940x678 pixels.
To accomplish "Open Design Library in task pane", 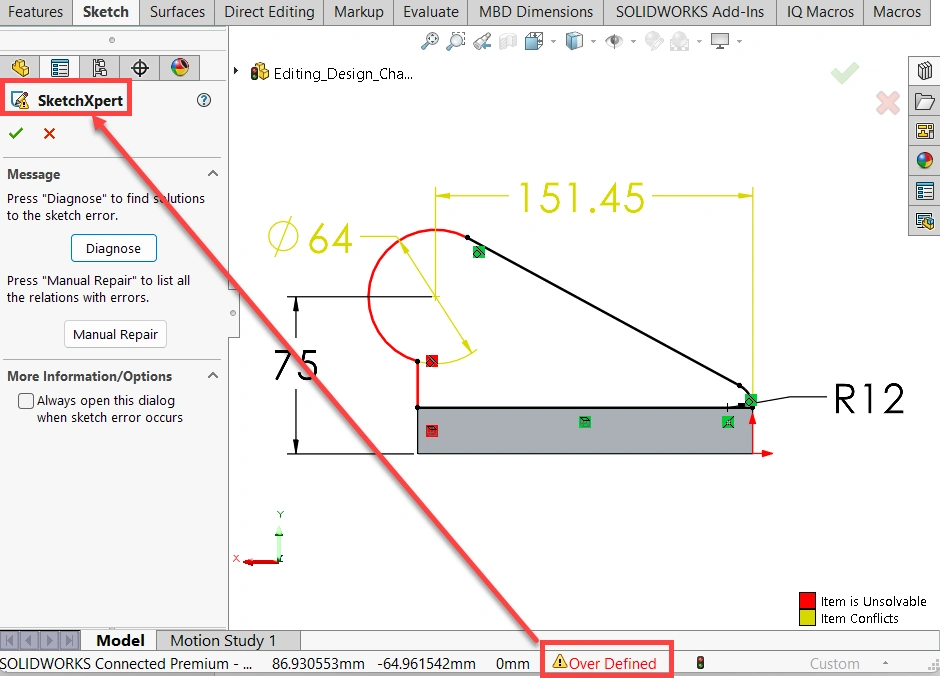I will [x=924, y=71].
